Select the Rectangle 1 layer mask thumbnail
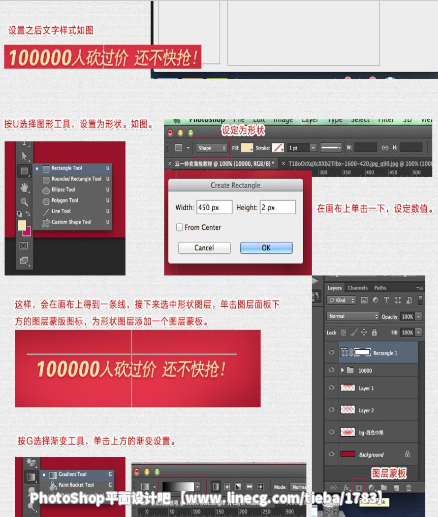The image size is (438, 517). tap(363, 352)
